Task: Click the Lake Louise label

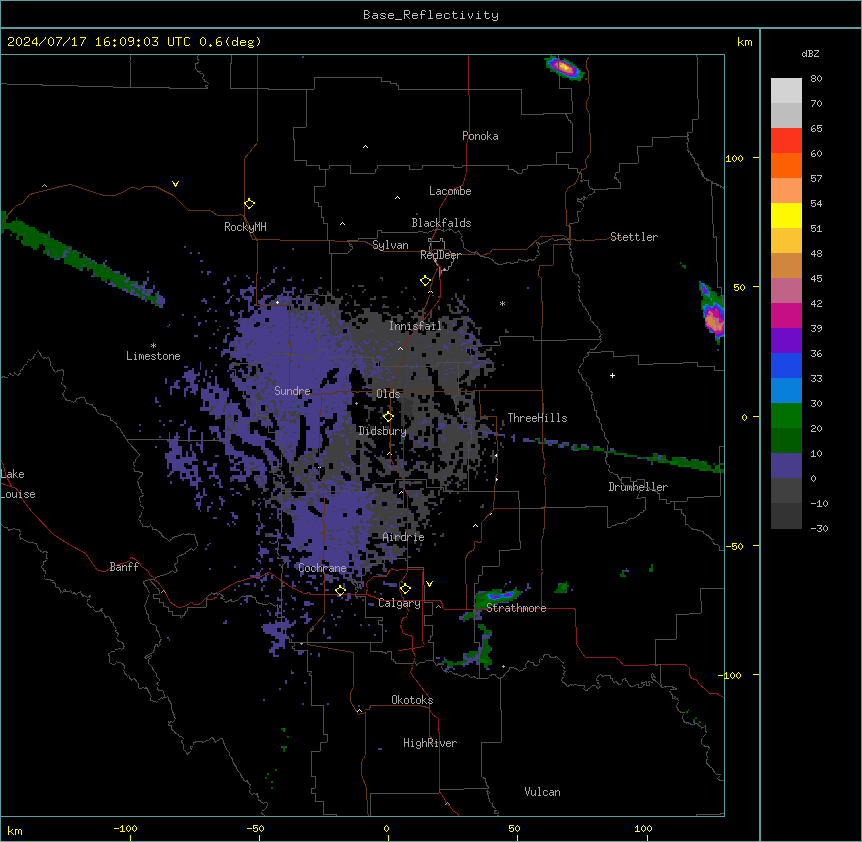Action: pos(18,484)
